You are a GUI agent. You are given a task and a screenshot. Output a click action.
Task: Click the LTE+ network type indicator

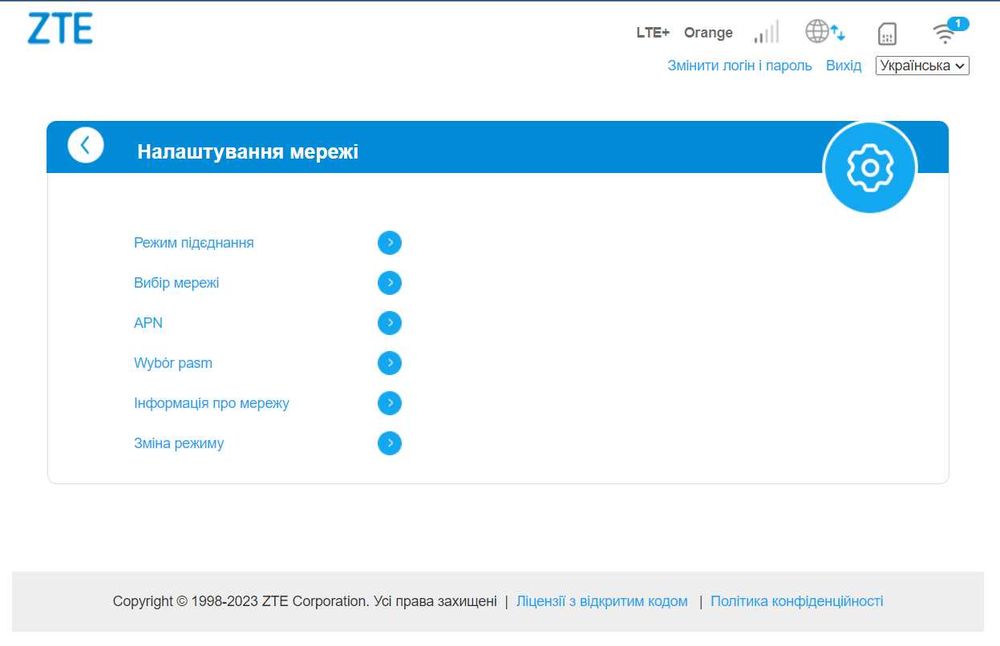(653, 33)
